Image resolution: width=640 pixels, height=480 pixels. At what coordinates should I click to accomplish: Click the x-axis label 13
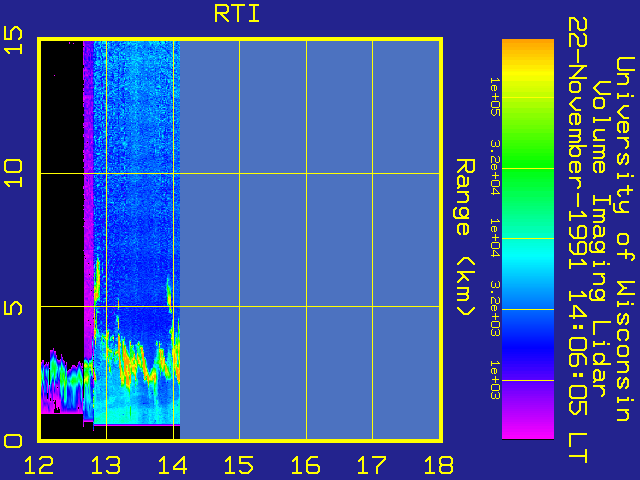[x=106, y=465]
